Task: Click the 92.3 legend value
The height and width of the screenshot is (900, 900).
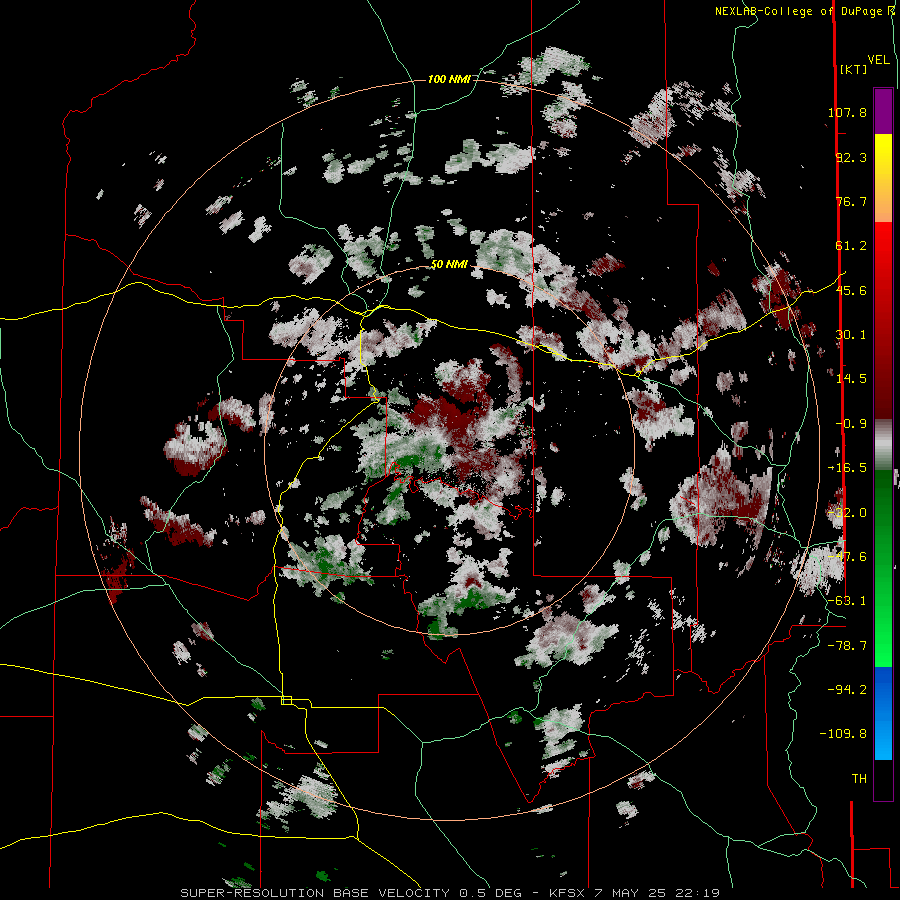Action: tap(851, 157)
